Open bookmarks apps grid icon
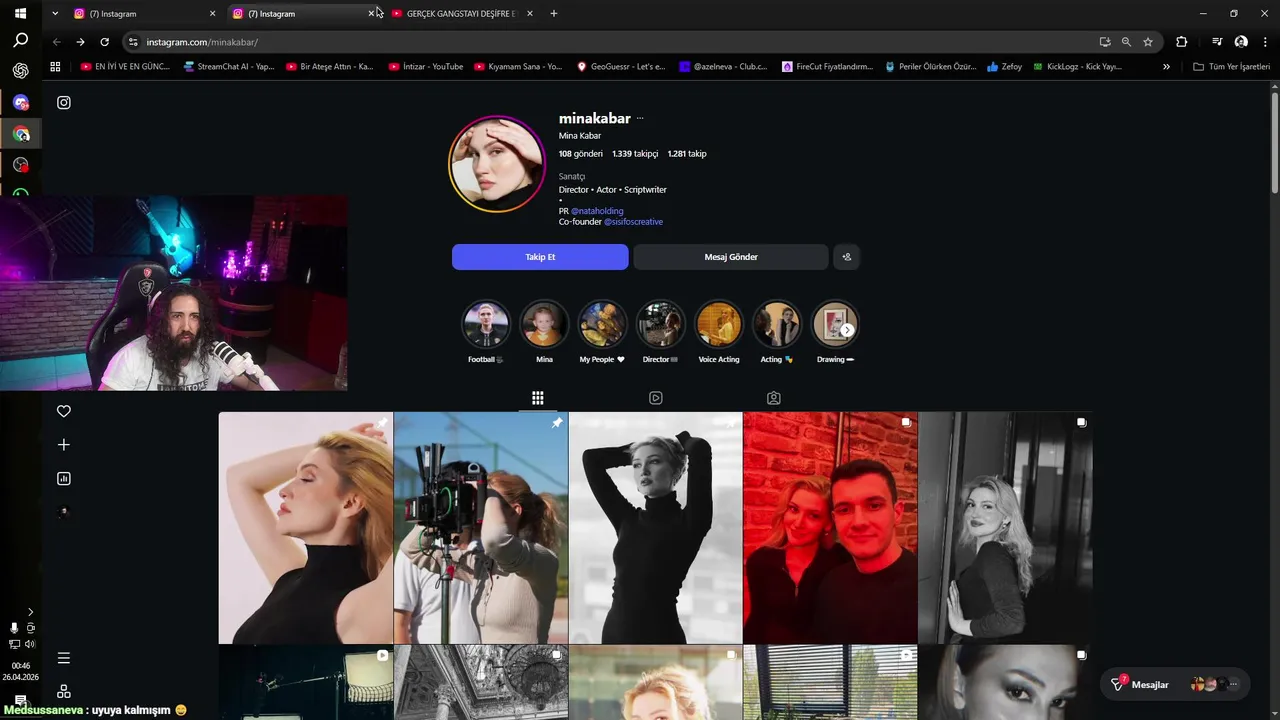The height and width of the screenshot is (720, 1280). (55, 67)
